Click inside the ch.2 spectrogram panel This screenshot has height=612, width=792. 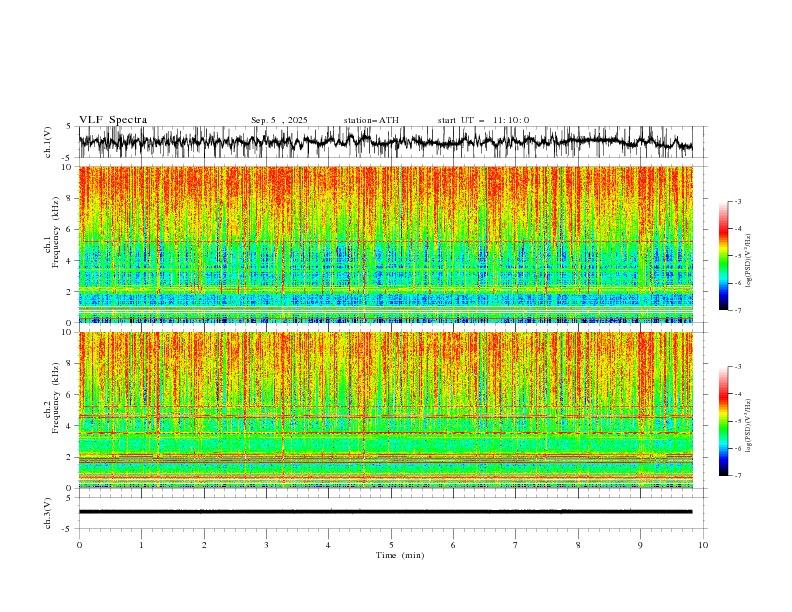[x=386, y=410]
